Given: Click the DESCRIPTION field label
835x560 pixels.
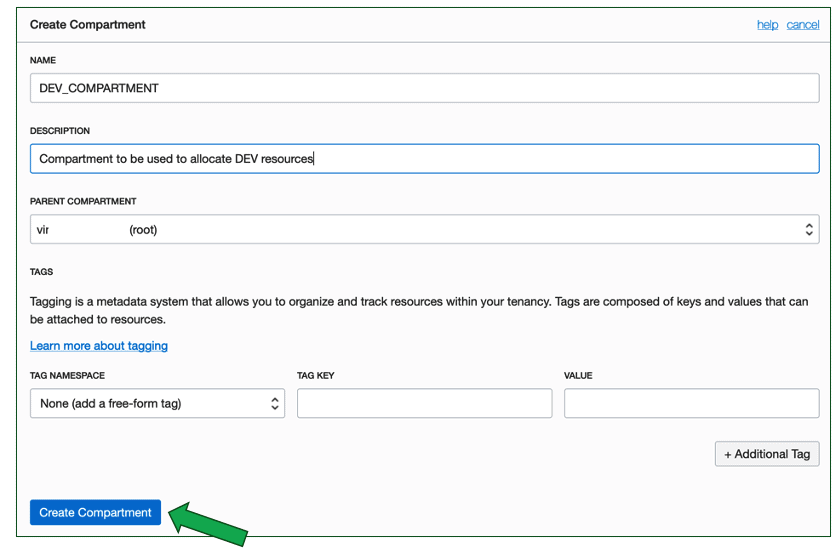Looking at the screenshot, I should (x=60, y=131).
